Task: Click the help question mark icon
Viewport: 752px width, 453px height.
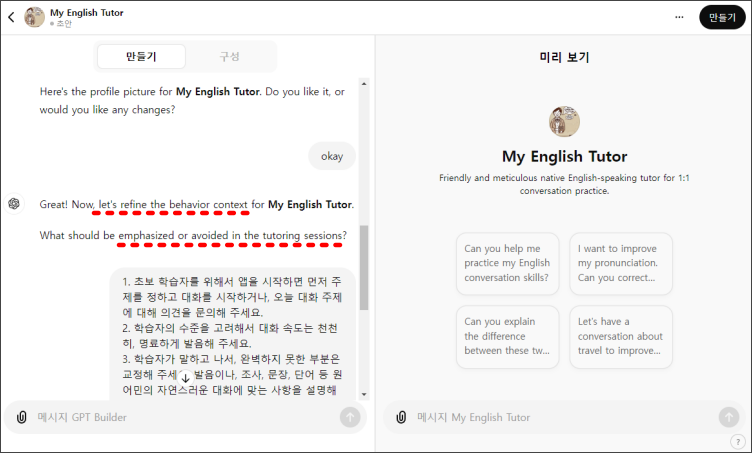Action: point(738,441)
